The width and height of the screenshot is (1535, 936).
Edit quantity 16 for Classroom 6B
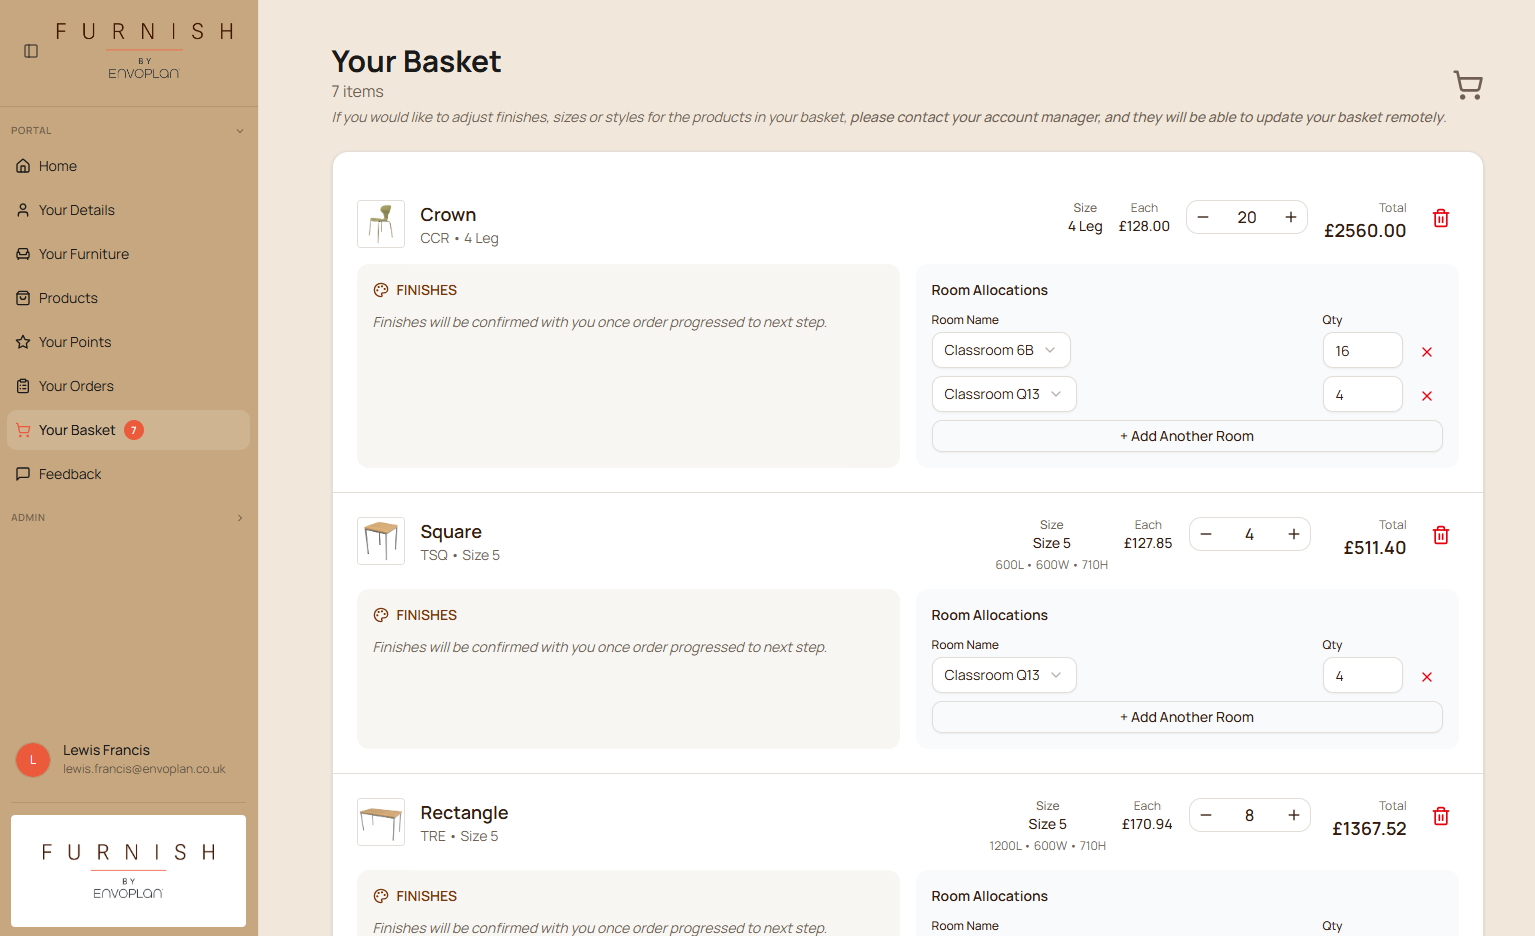click(1362, 350)
